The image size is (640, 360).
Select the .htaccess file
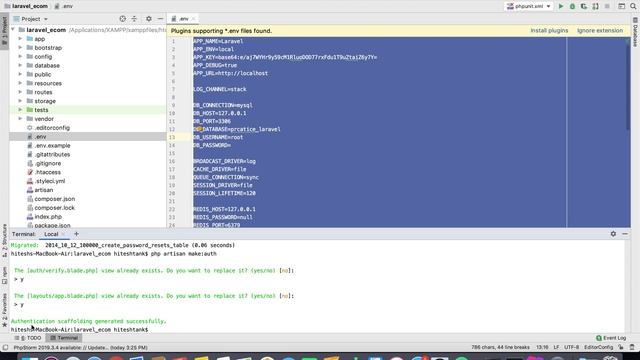(x=47, y=172)
